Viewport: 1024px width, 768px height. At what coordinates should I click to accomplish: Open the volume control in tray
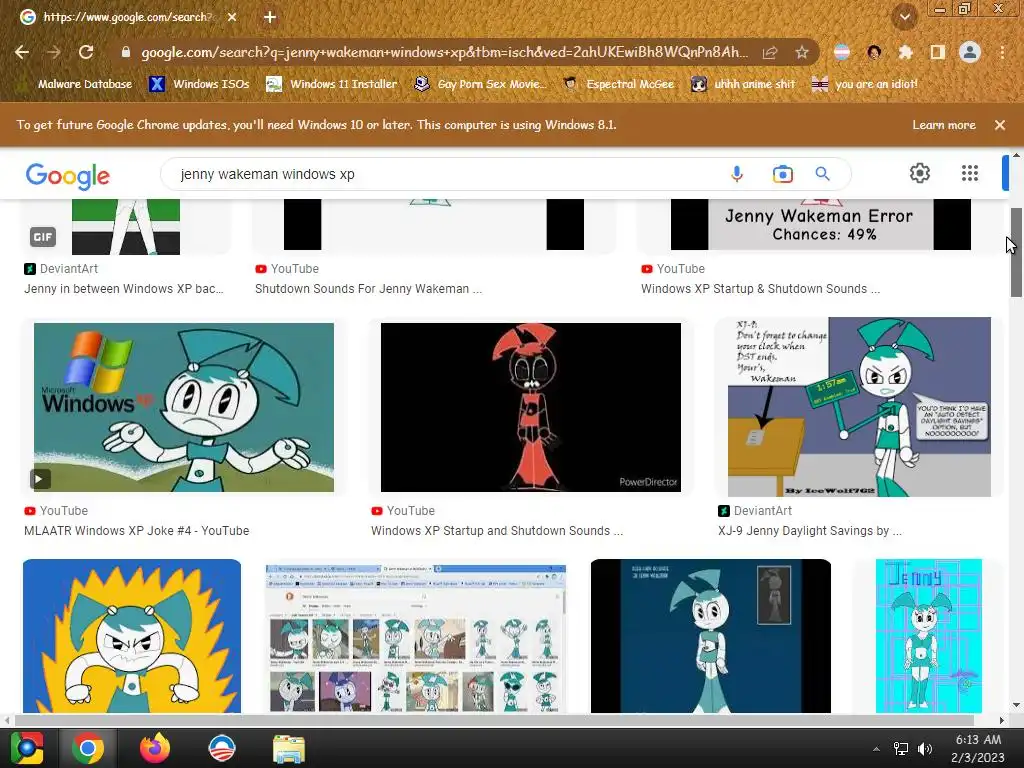925,749
